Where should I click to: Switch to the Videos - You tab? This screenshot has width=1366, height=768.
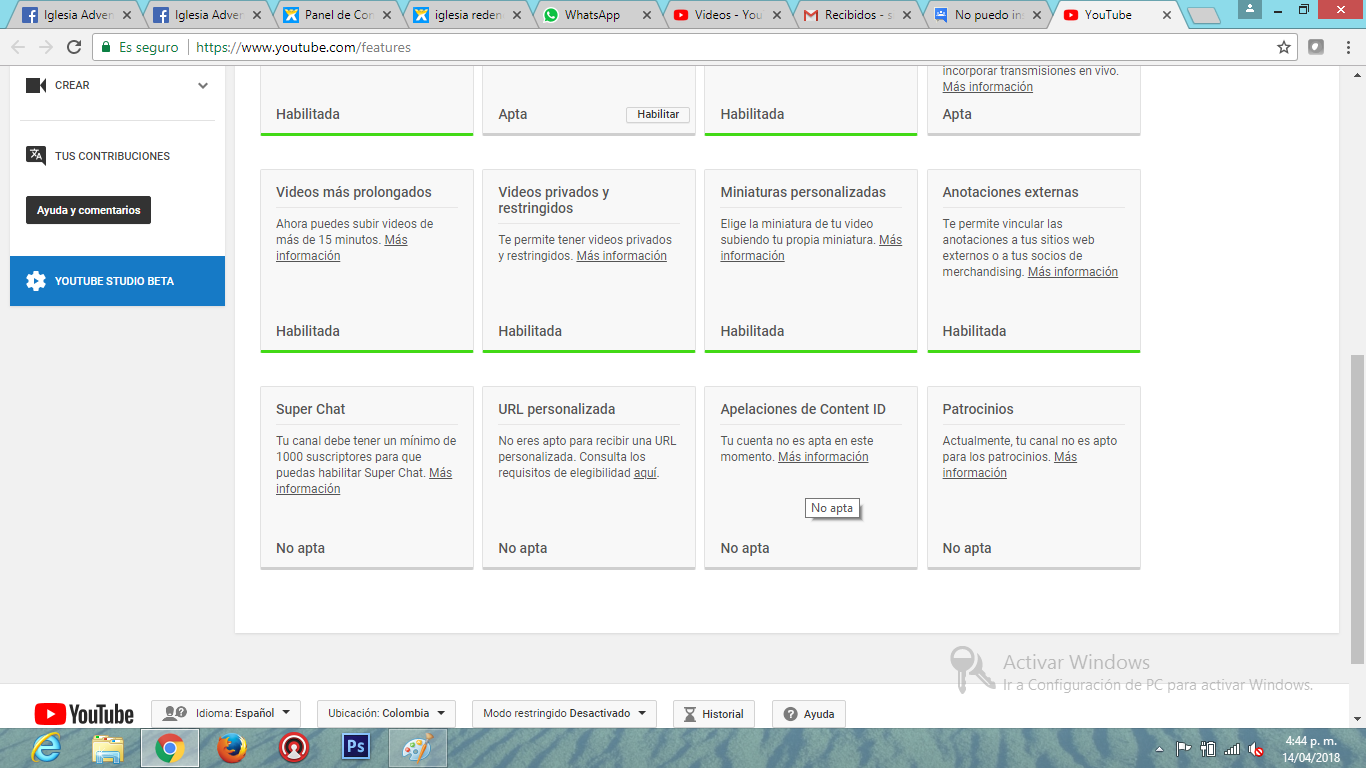(727, 15)
